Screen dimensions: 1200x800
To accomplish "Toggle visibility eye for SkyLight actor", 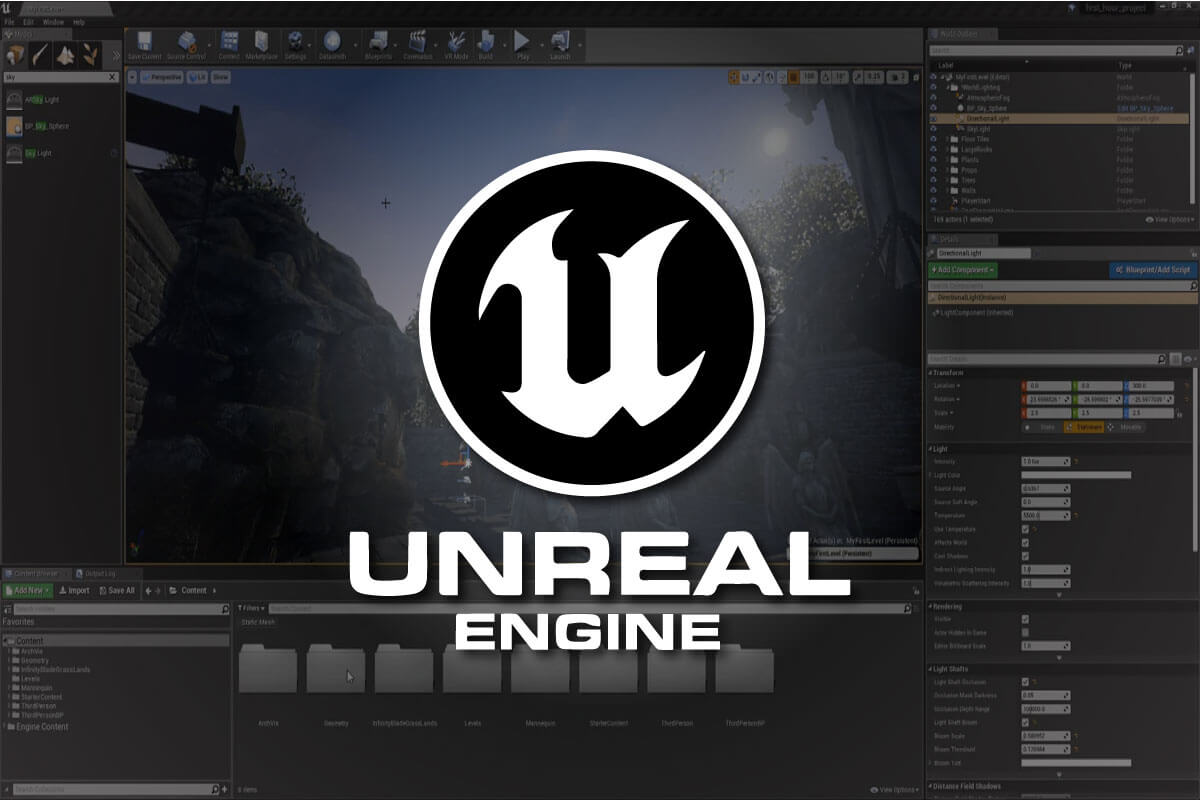I will 934,129.
